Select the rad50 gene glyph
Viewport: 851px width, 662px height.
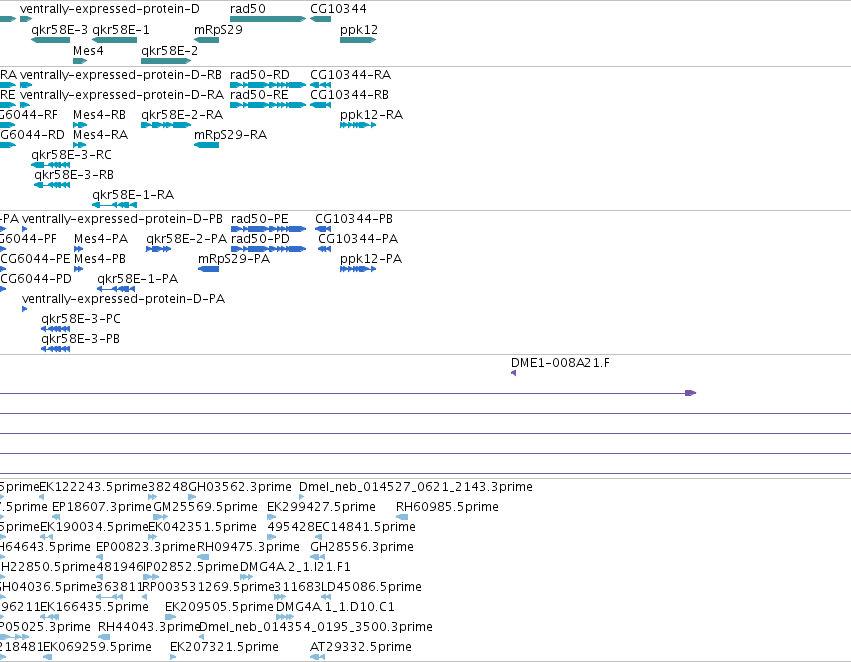coord(268,19)
